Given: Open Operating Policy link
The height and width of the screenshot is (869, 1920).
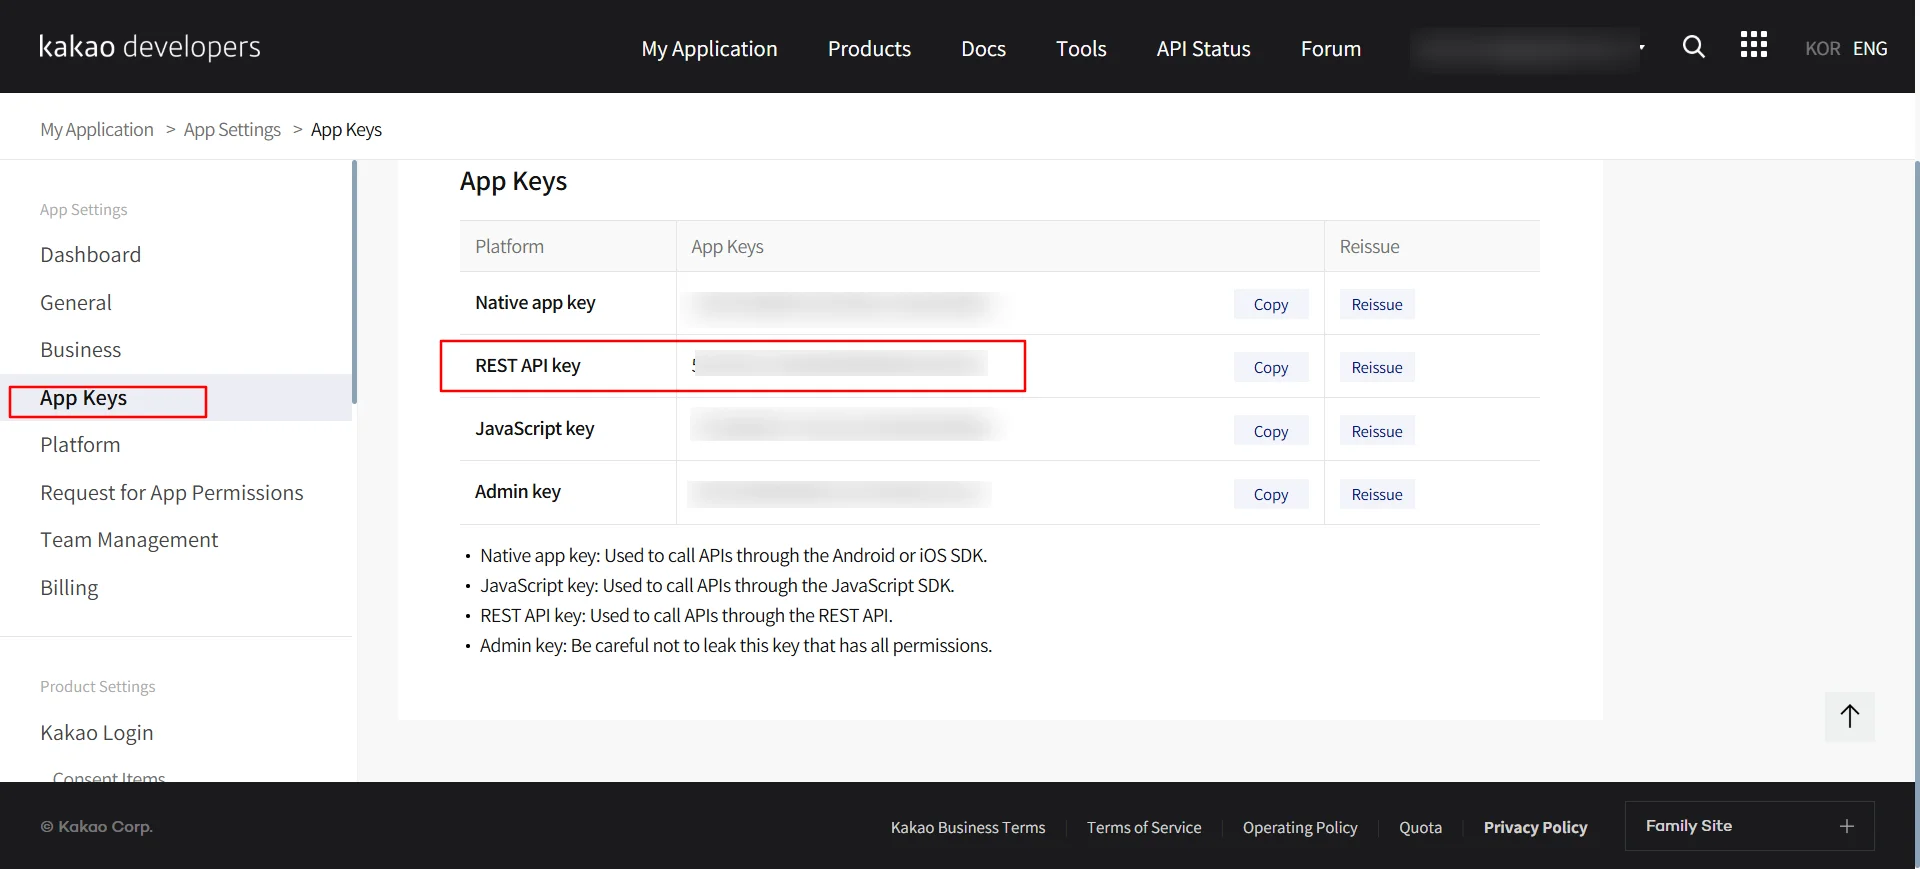Looking at the screenshot, I should click(x=1300, y=828).
